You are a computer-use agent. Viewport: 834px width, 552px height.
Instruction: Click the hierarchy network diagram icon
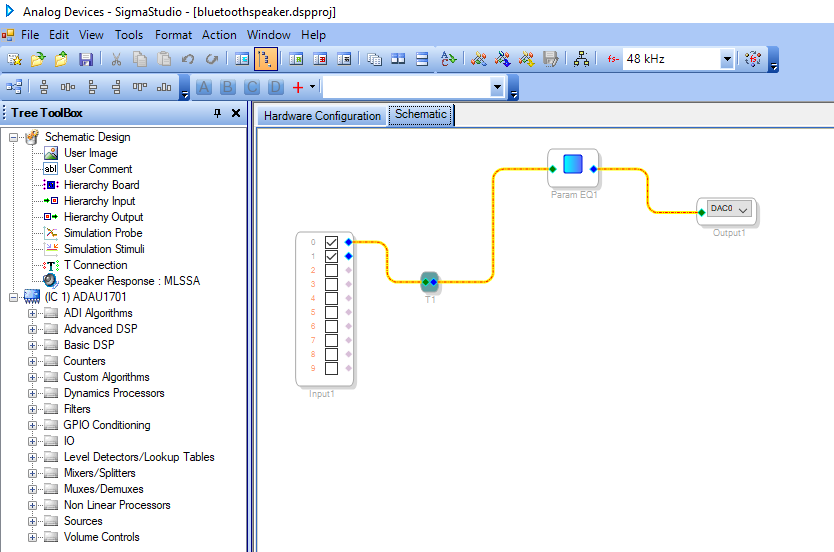click(x=581, y=59)
